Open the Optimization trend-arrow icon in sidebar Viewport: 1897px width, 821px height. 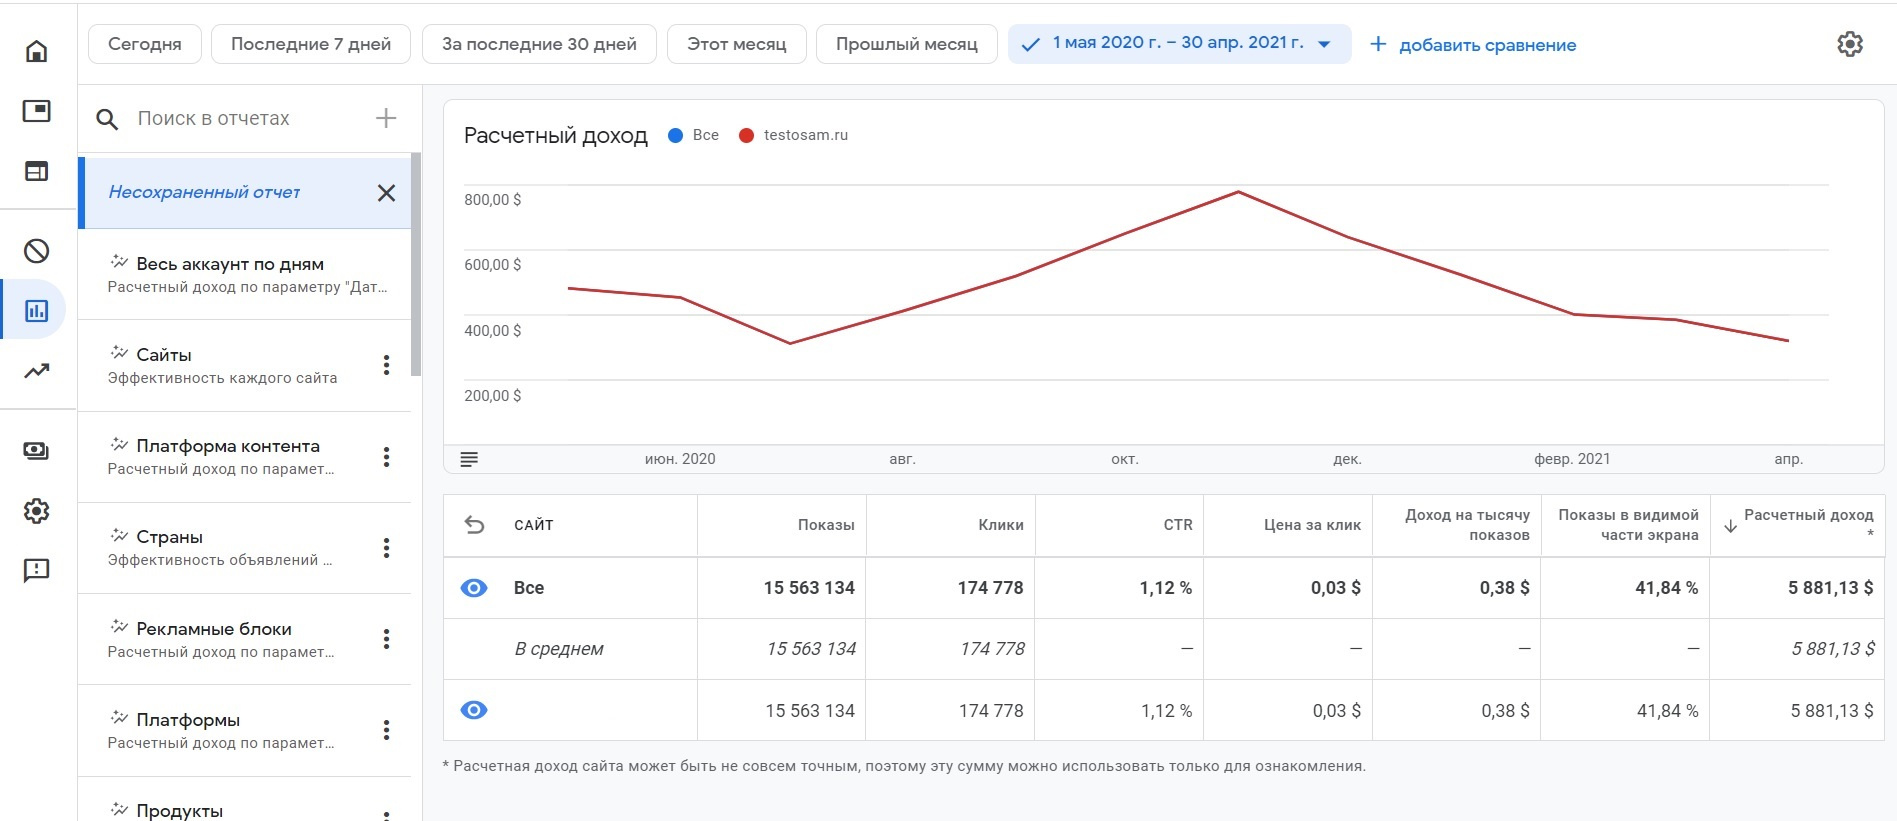36,371
